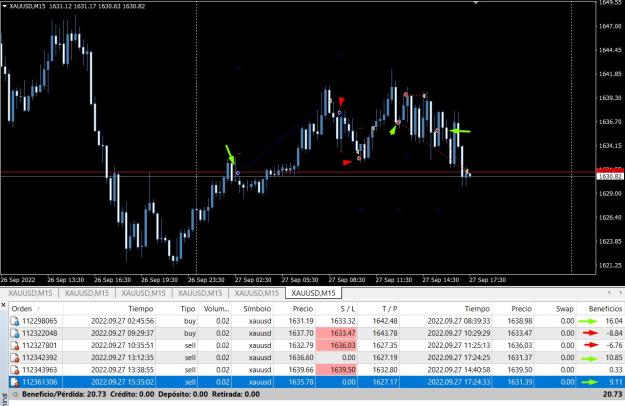This screenshot has height=406, width=625.
Task: Open the third XAUUSD,M15 chart tab
Action: click(x=143, y=293)
